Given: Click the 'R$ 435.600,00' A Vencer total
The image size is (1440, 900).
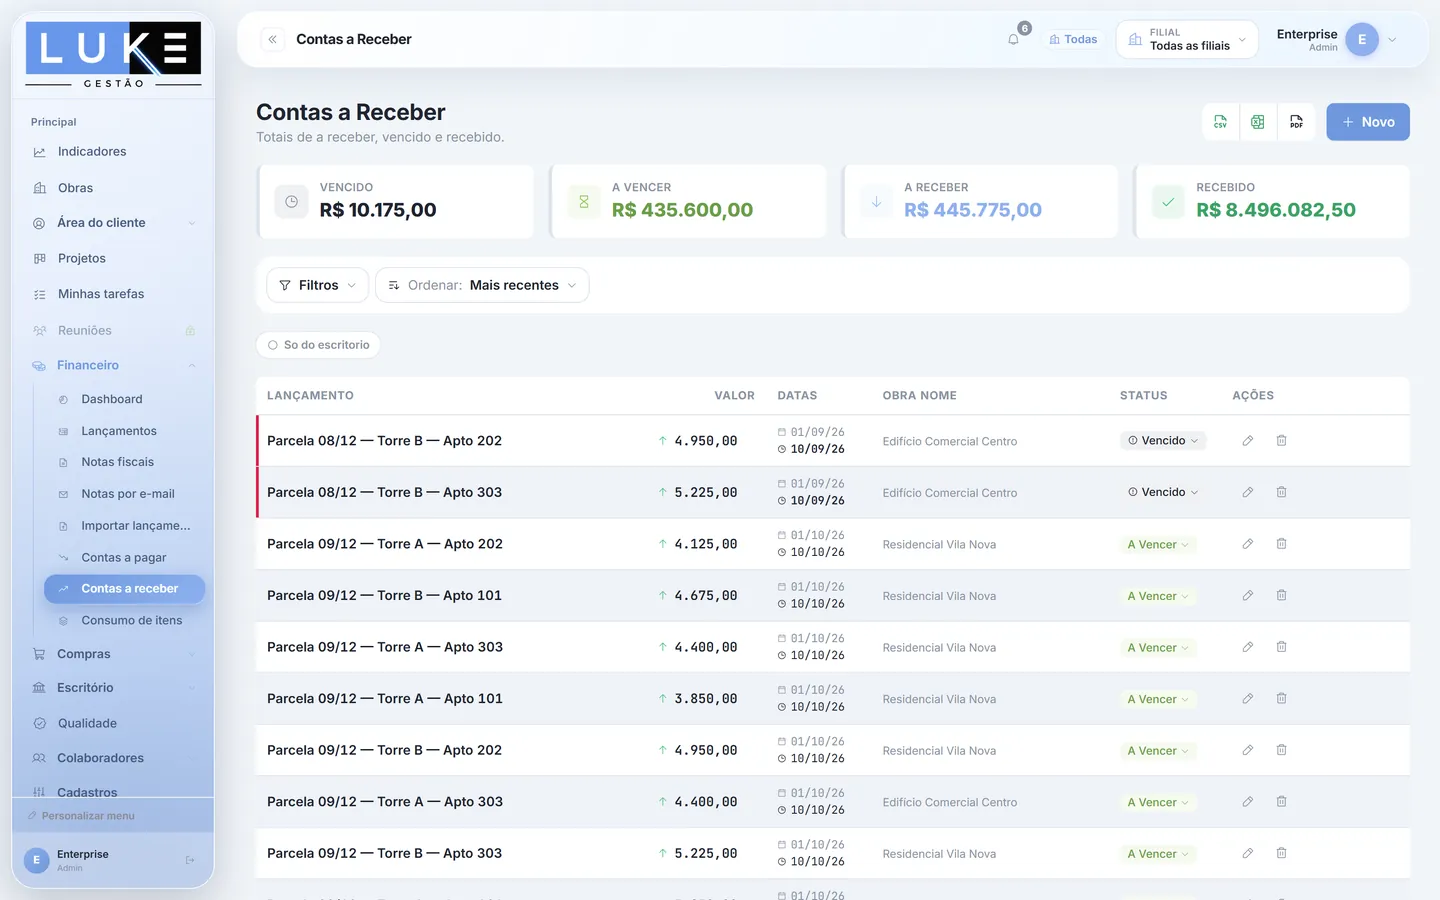Looking at the screenshot, I should coord(682,210).
